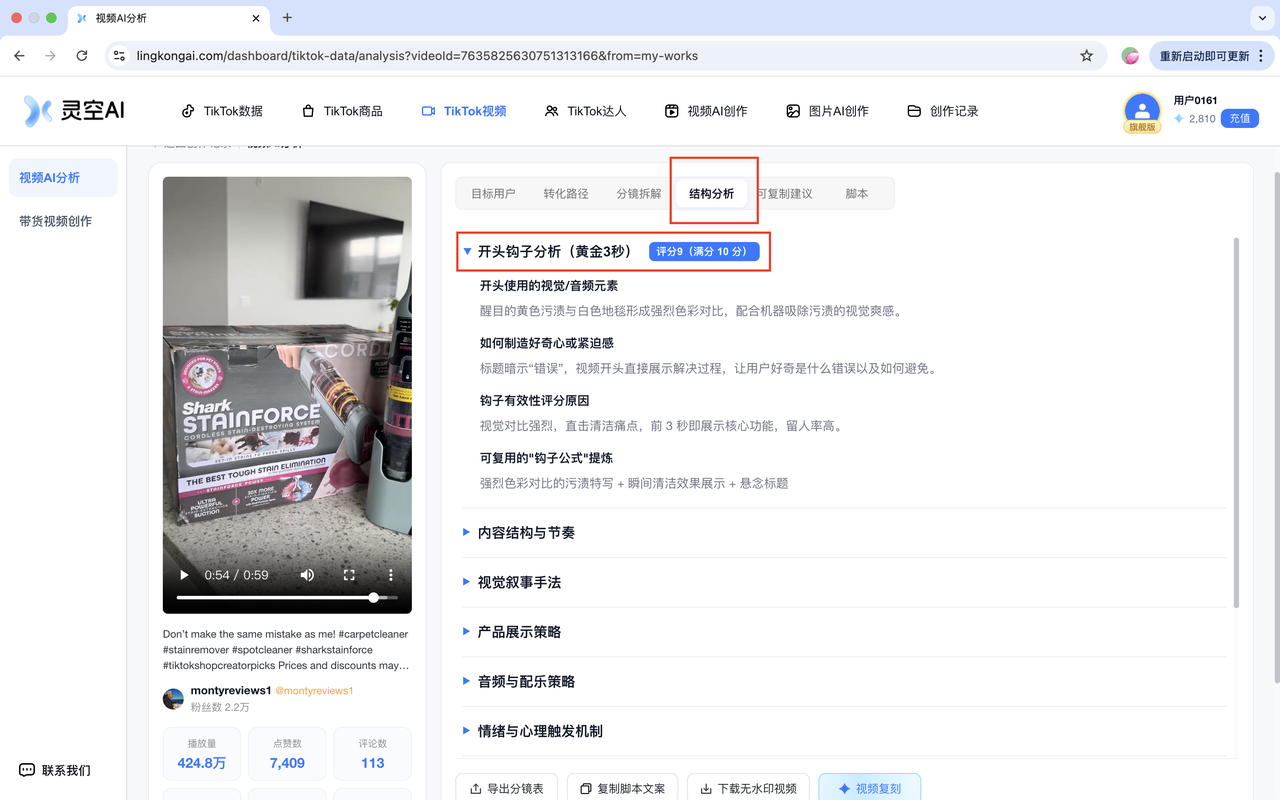Click the 复制脚本文案 button

[x=622, y=788]
